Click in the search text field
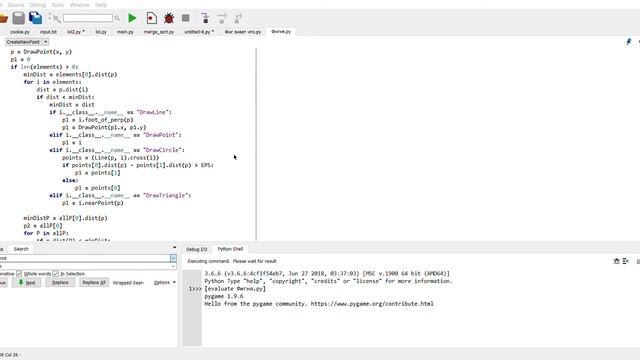The image size is (640, 360). point(85,258)
